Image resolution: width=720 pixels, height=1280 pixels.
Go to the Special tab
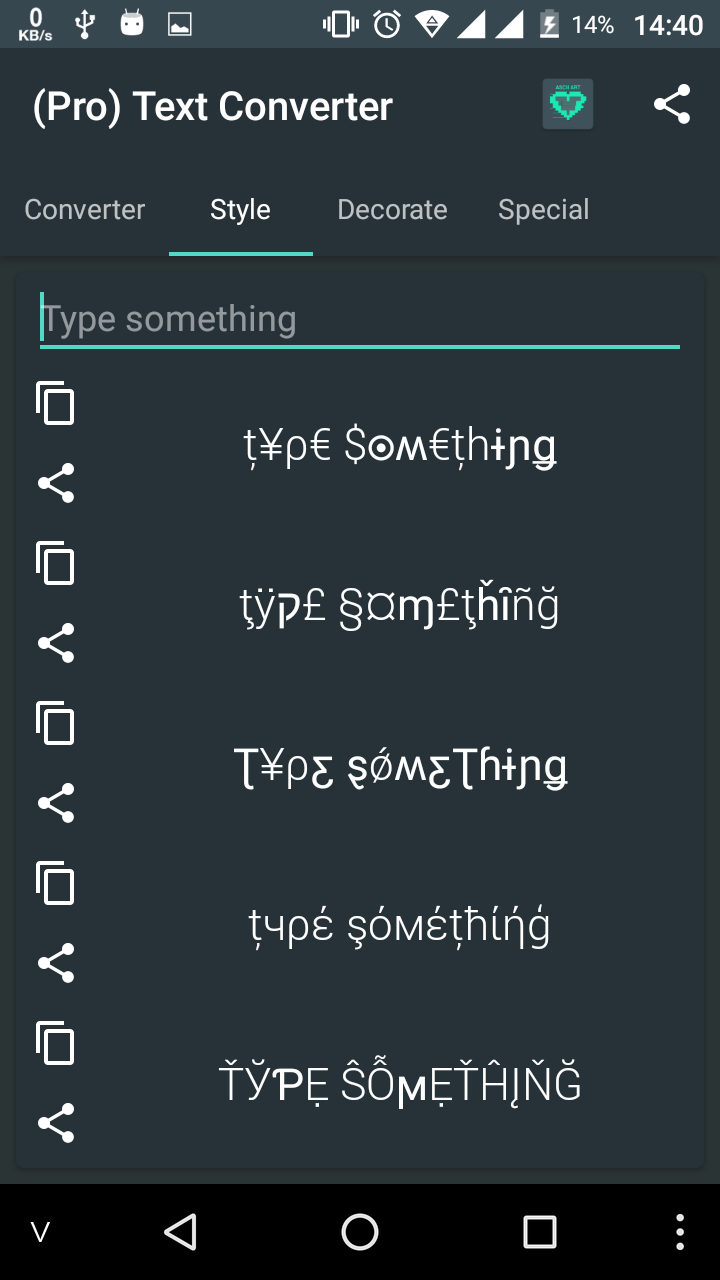(x=543, y=210)
